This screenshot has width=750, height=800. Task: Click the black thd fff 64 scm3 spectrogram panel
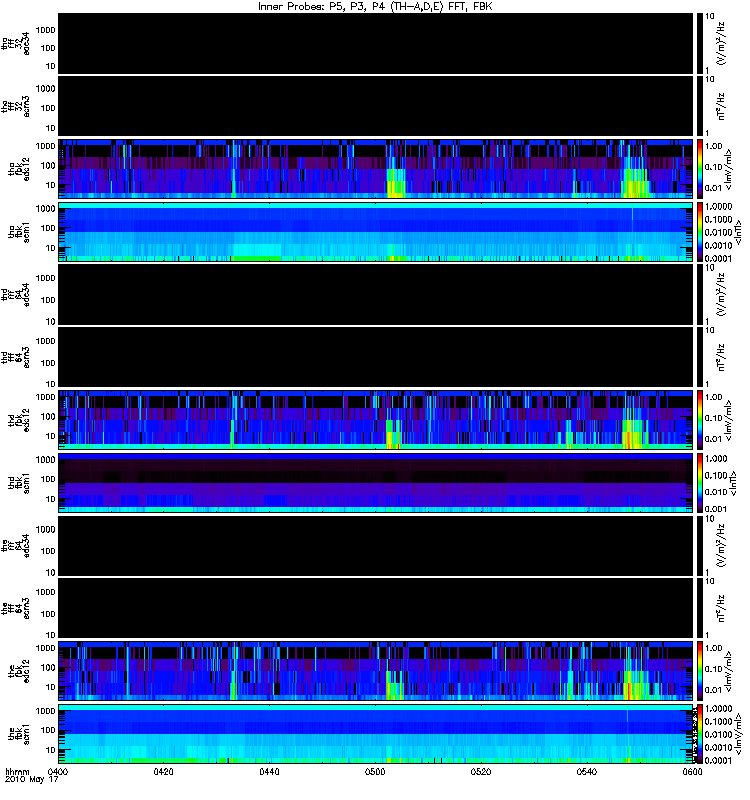pyautogui.click(x=375, y=357)
